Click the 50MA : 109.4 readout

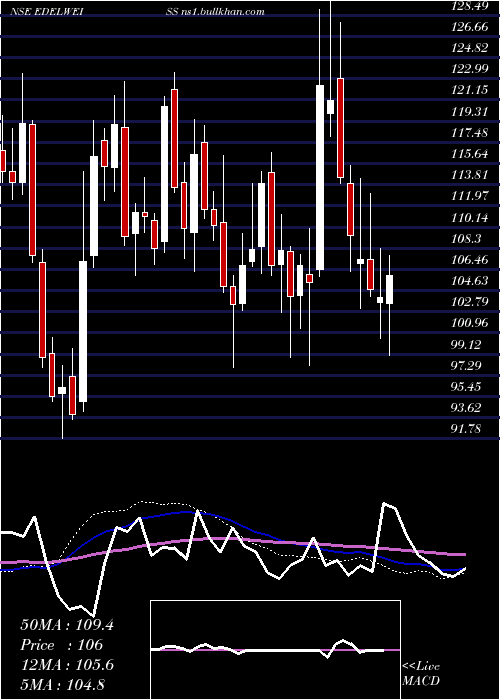(67, 625)
